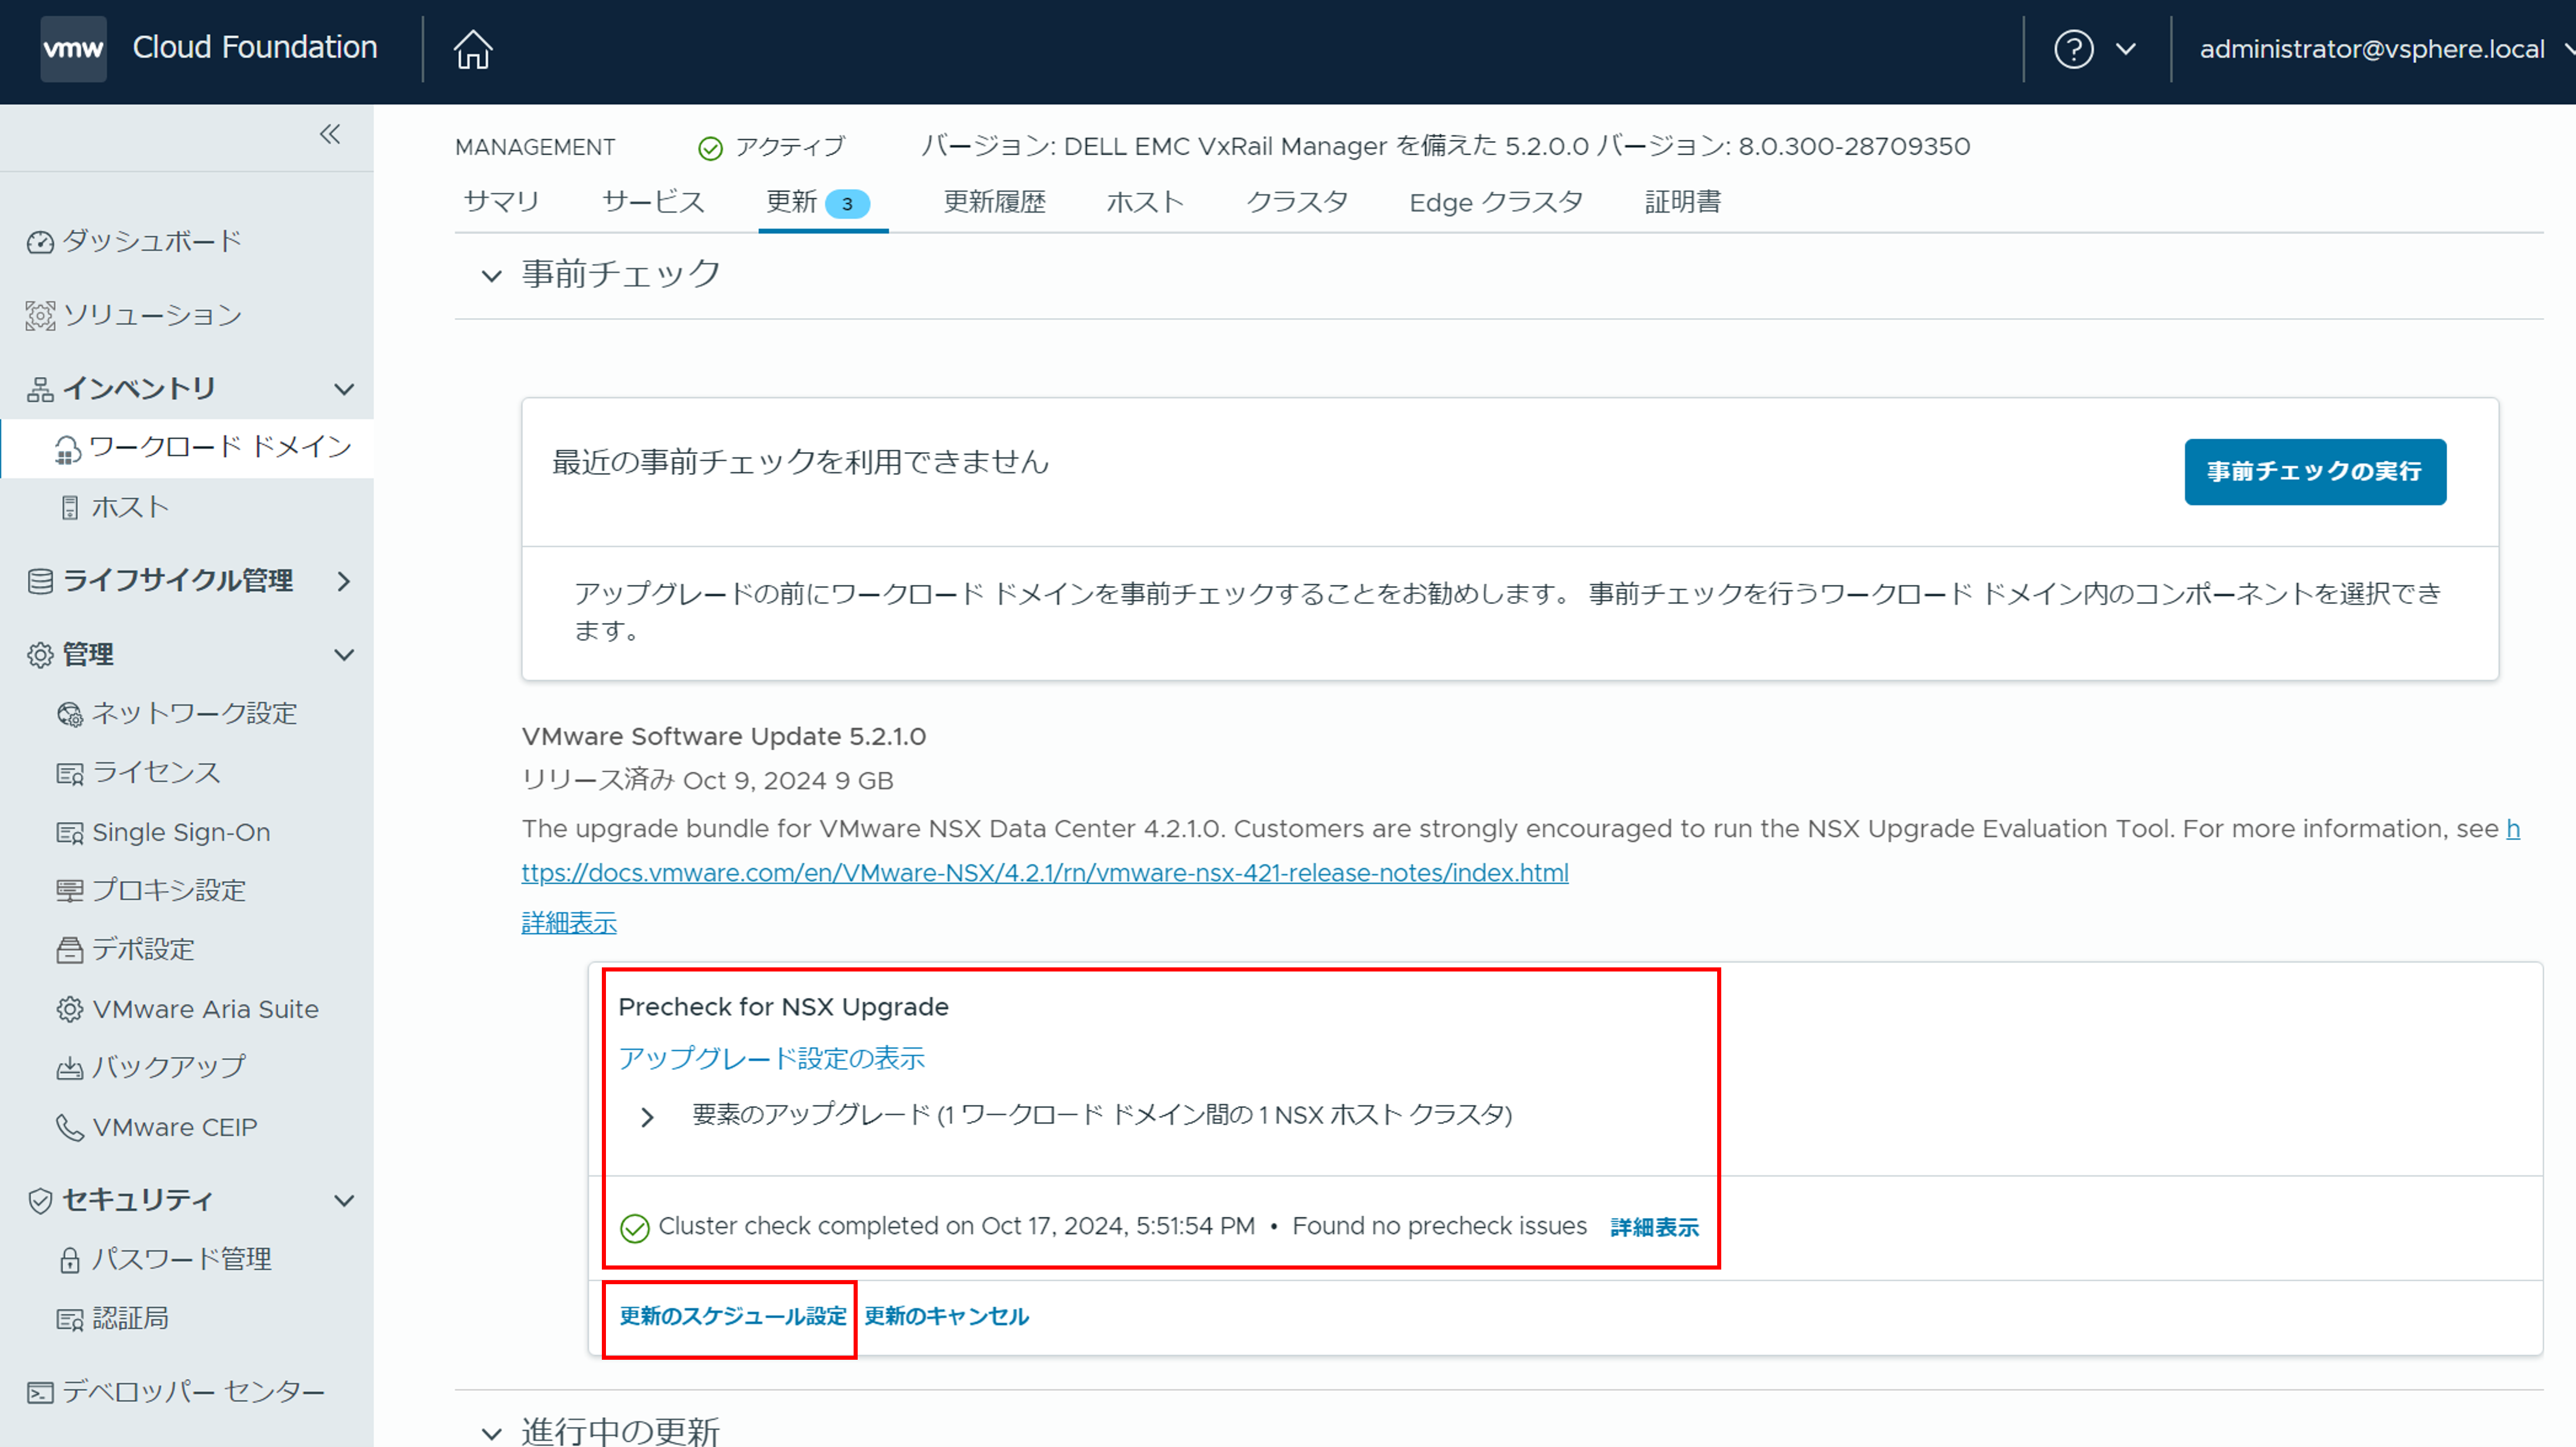Click the ホスト server icon in sidebar
This screenshot has height=1447, width=2576.
[x=69, y=508]
